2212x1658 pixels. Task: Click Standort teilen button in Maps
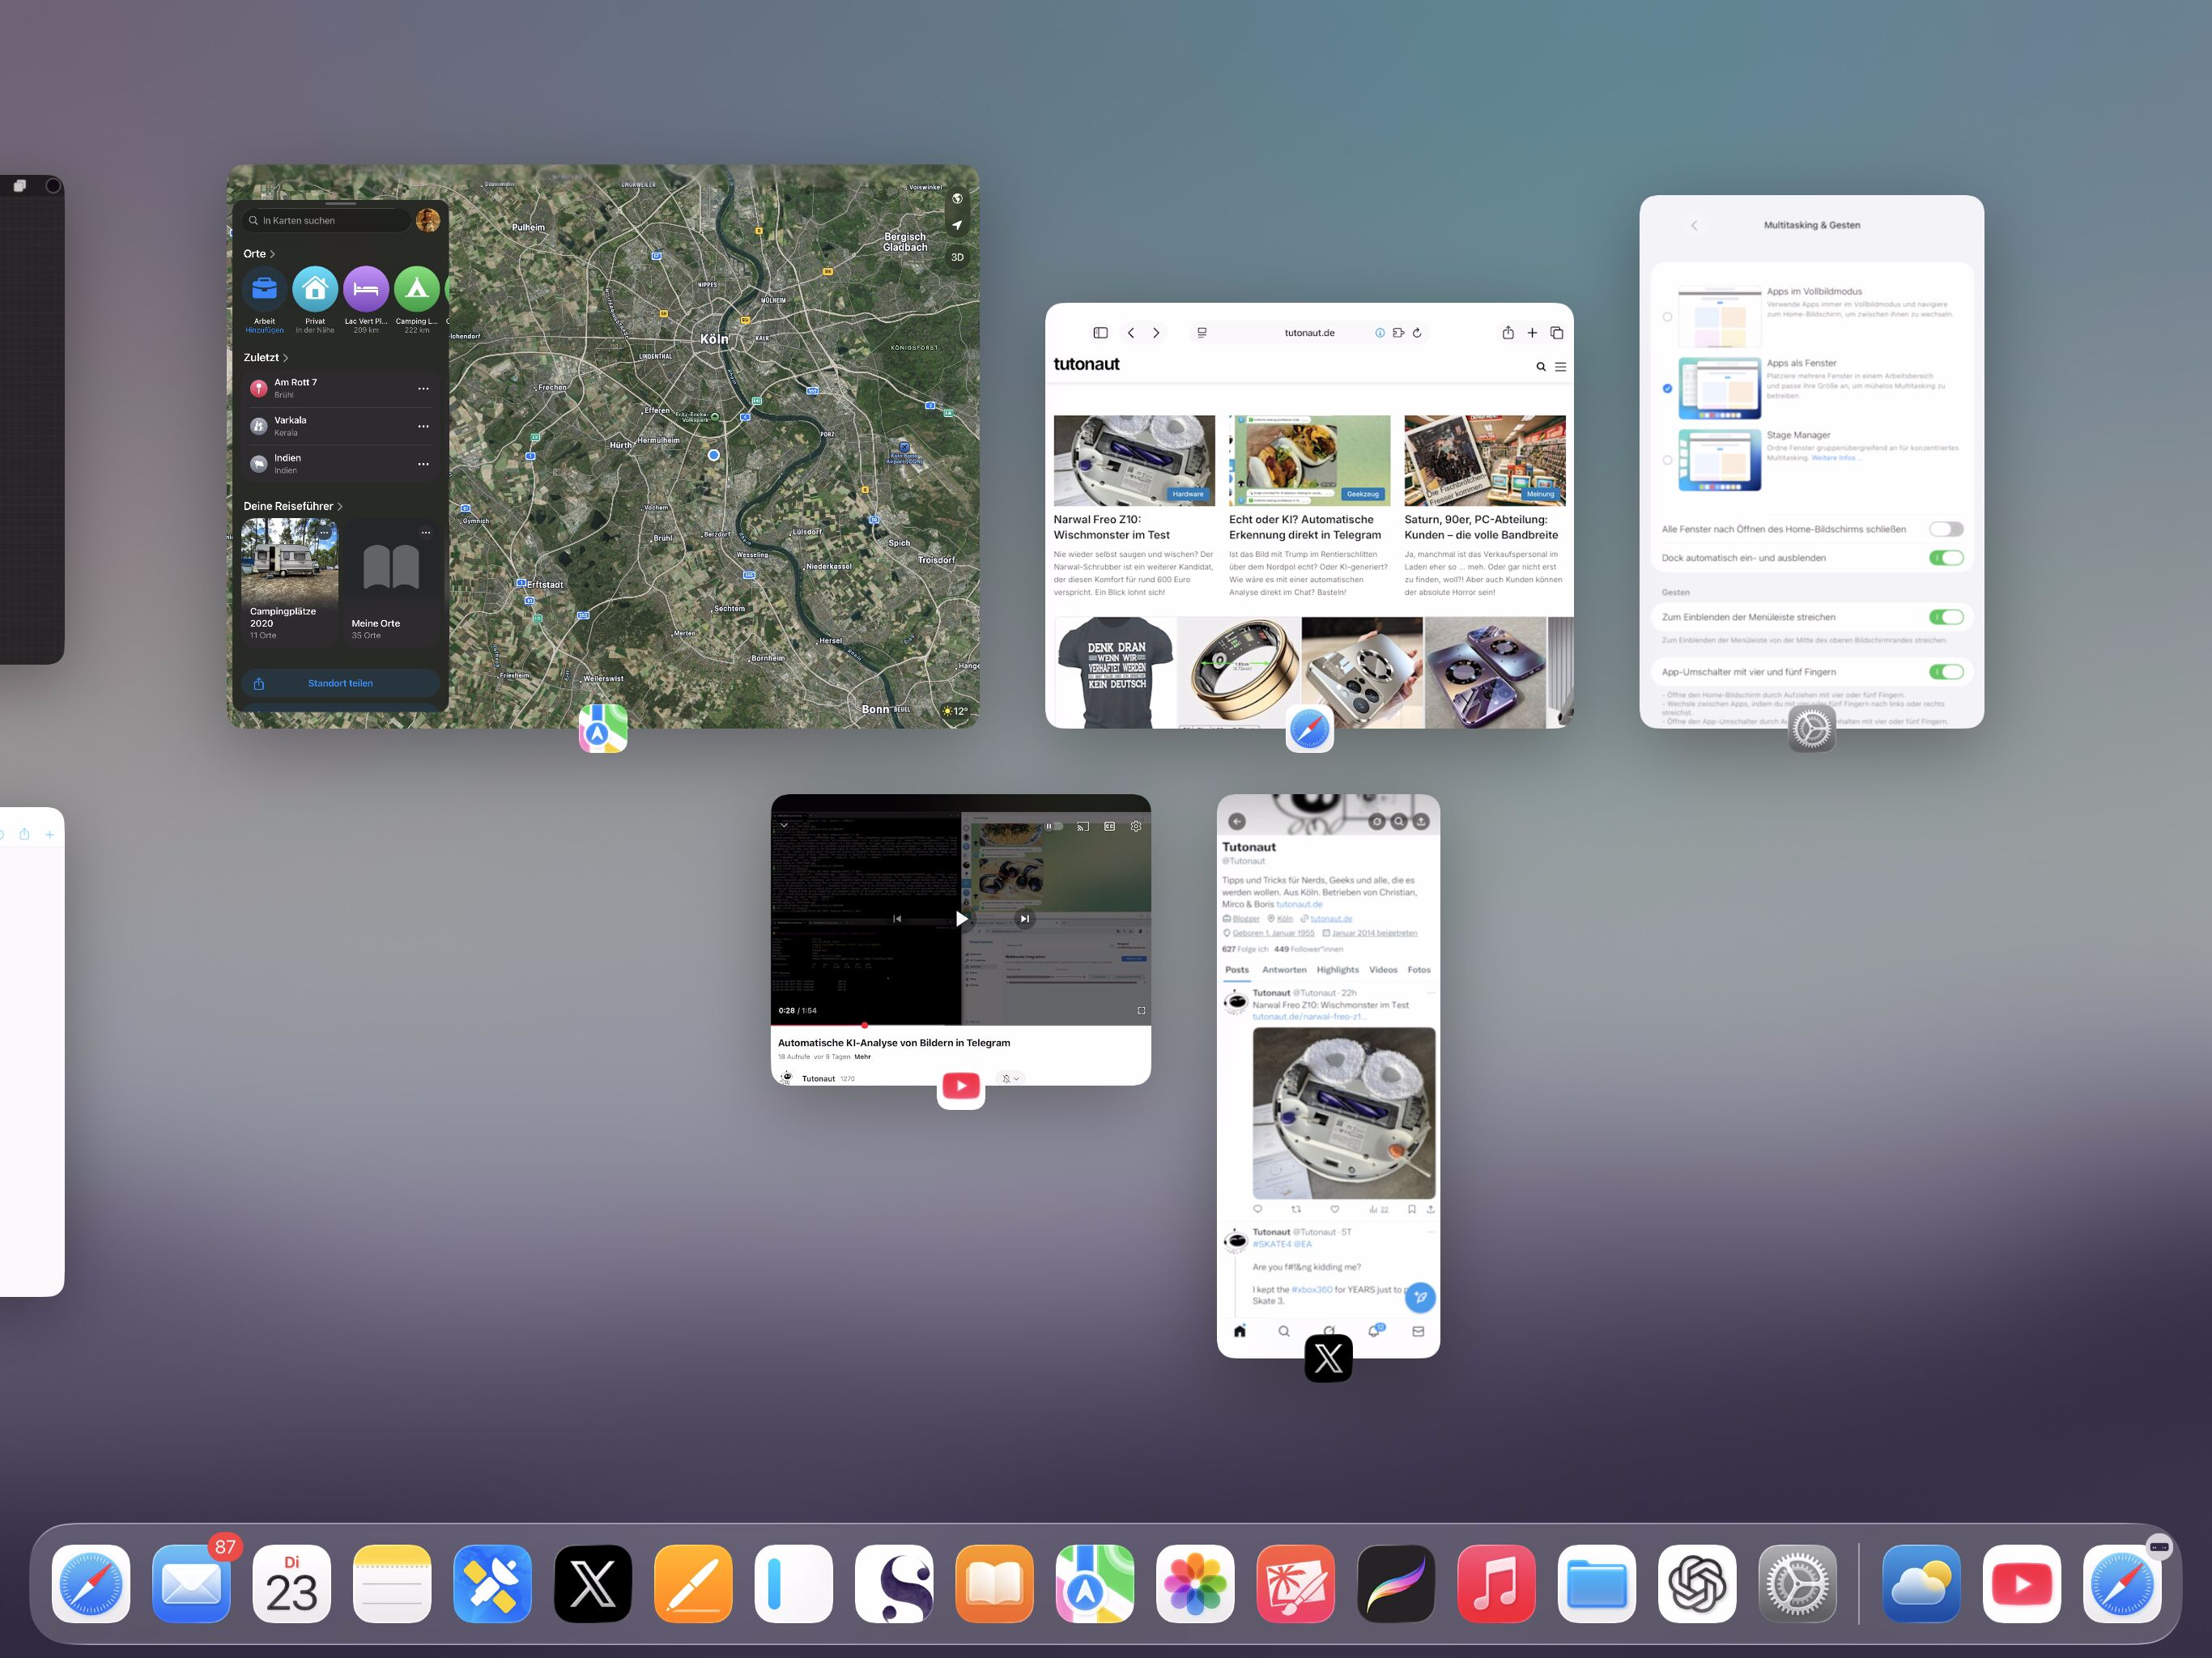pyautogui.click(x=340, y=683)
